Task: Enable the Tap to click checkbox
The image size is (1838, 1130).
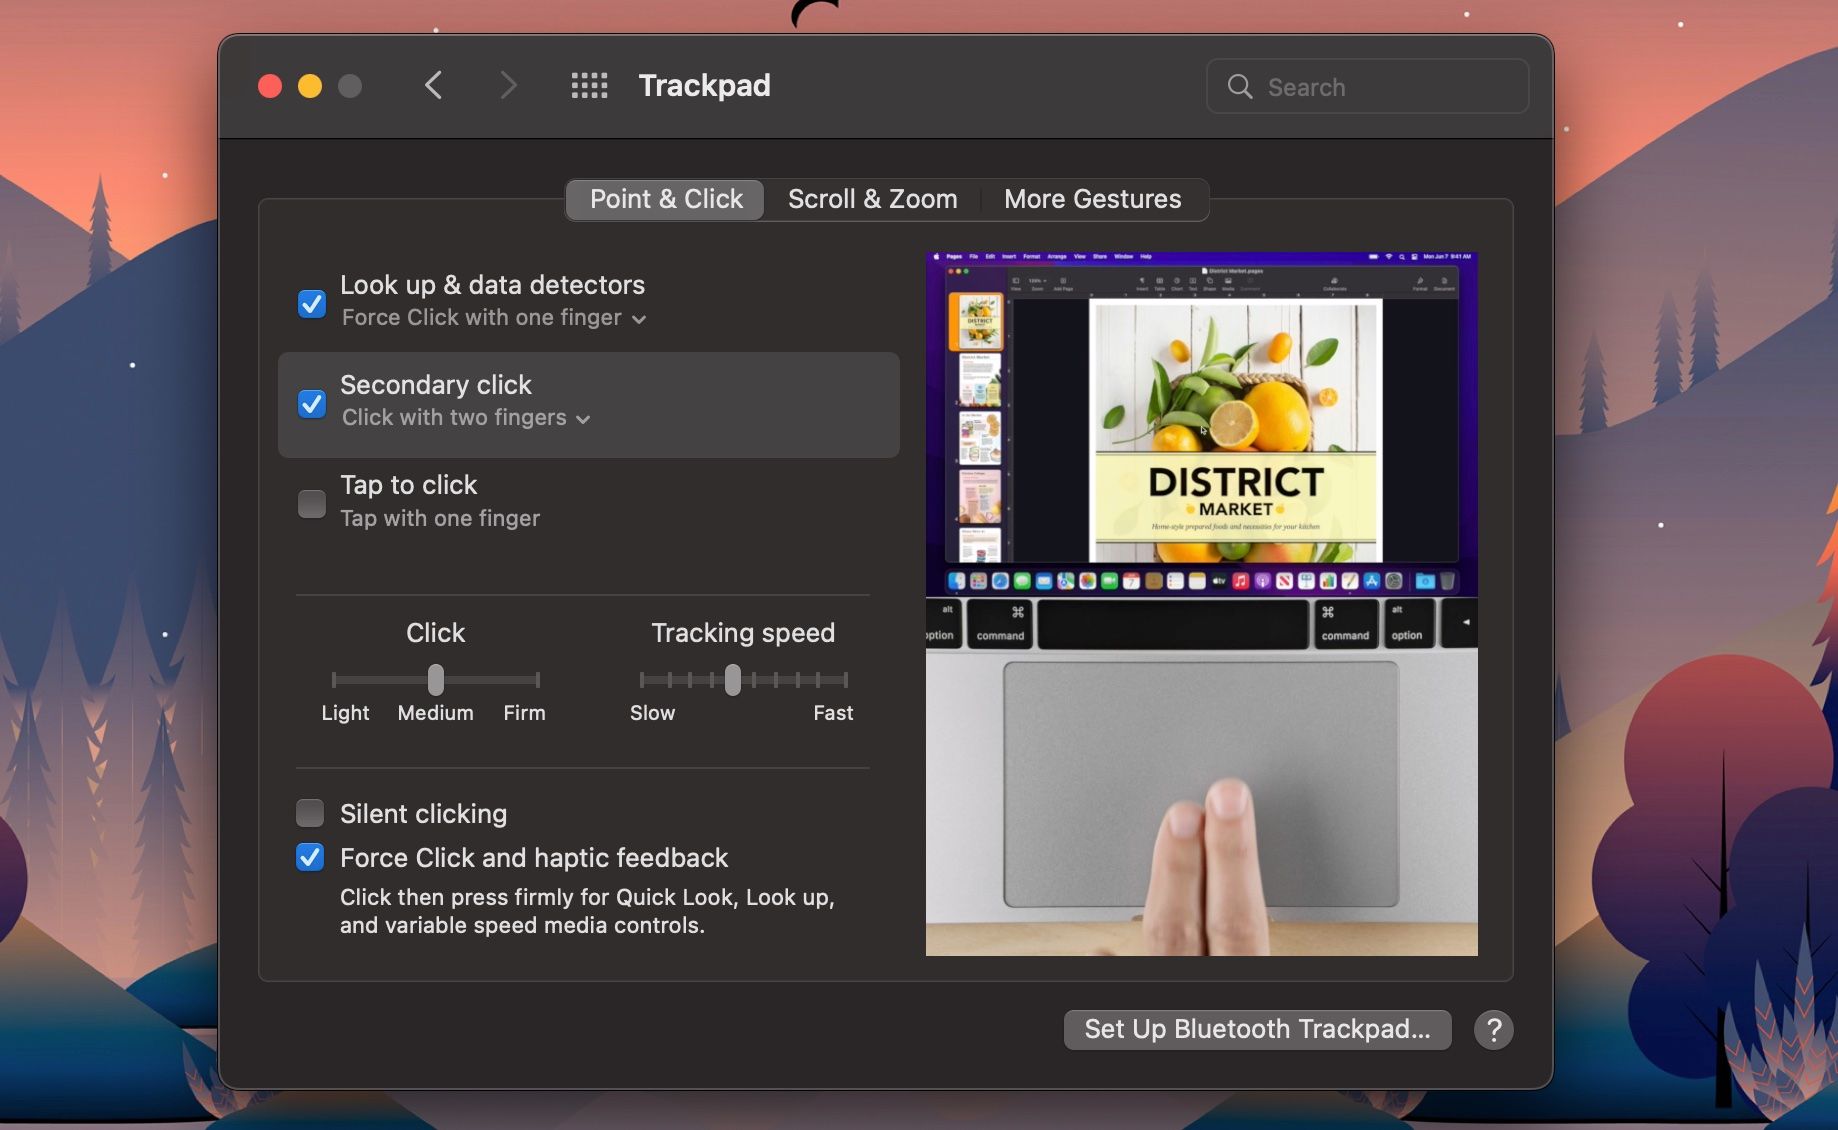Action: pos(312,503)
